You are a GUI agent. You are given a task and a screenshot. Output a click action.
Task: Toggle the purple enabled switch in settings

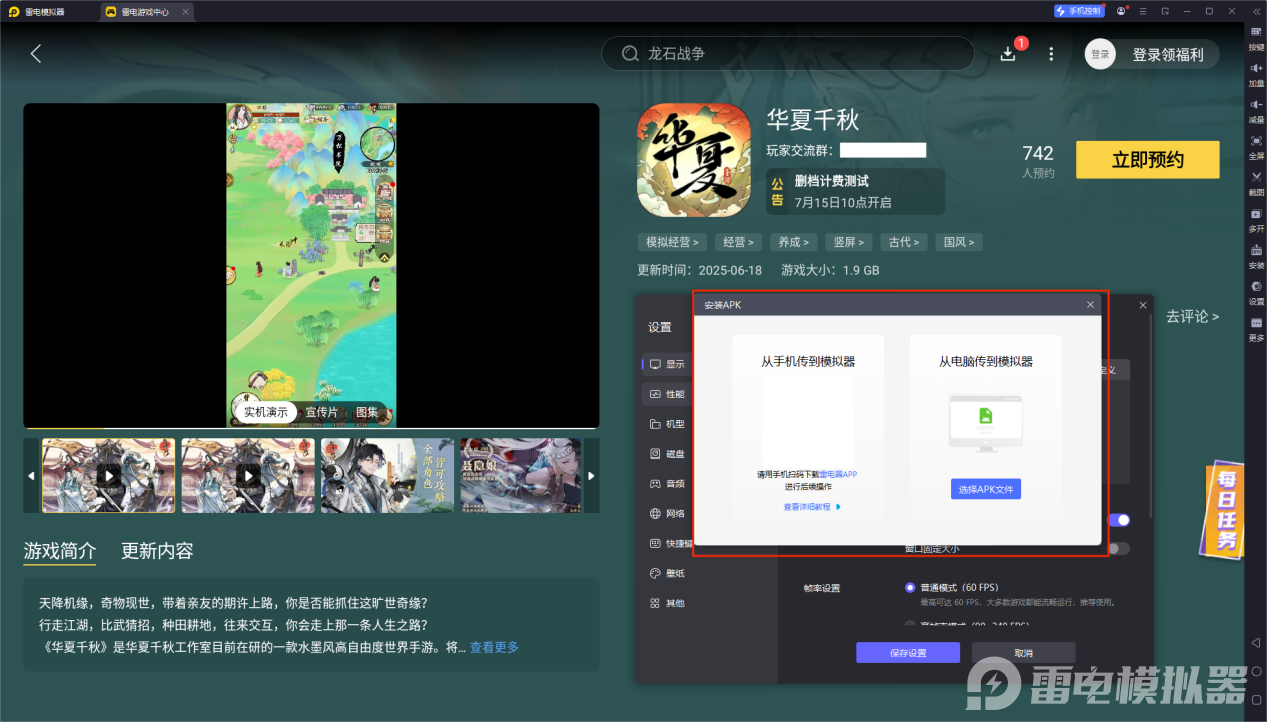(x=1120, y=520)
